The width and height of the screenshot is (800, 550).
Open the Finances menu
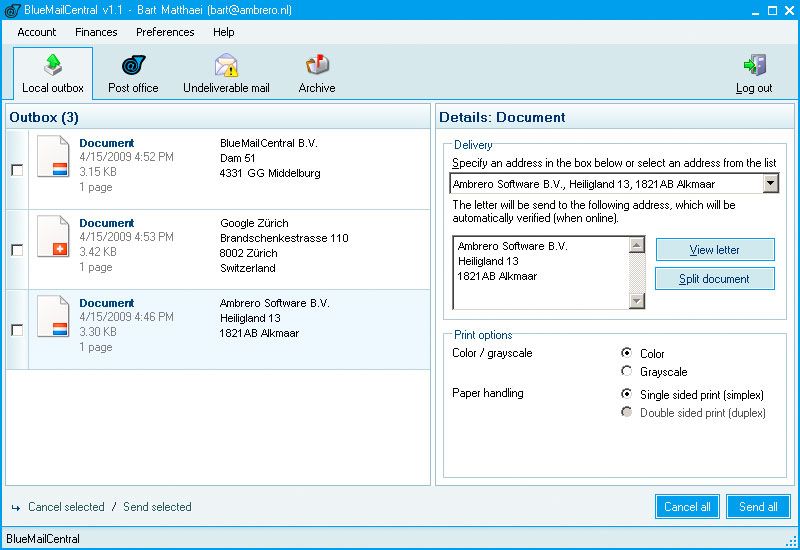coord(96,32)
